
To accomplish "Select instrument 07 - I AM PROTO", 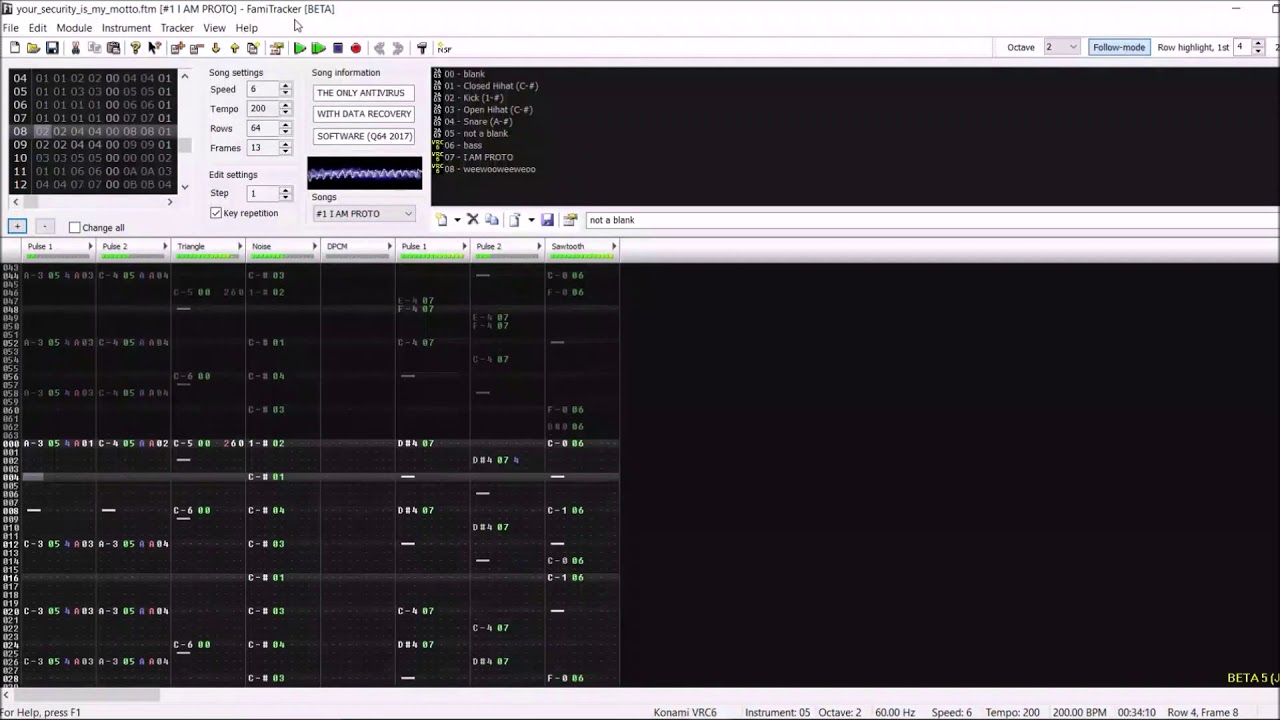I will (x=478, y=157).
